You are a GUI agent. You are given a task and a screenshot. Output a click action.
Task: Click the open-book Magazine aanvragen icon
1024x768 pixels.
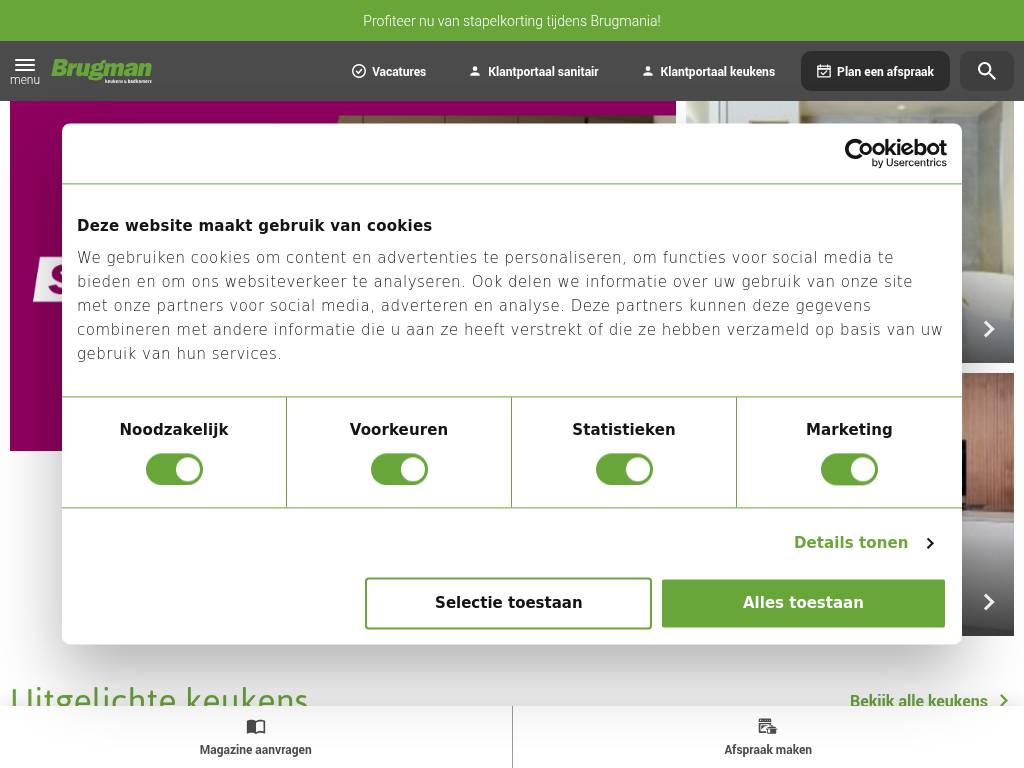tap(256, 727)
